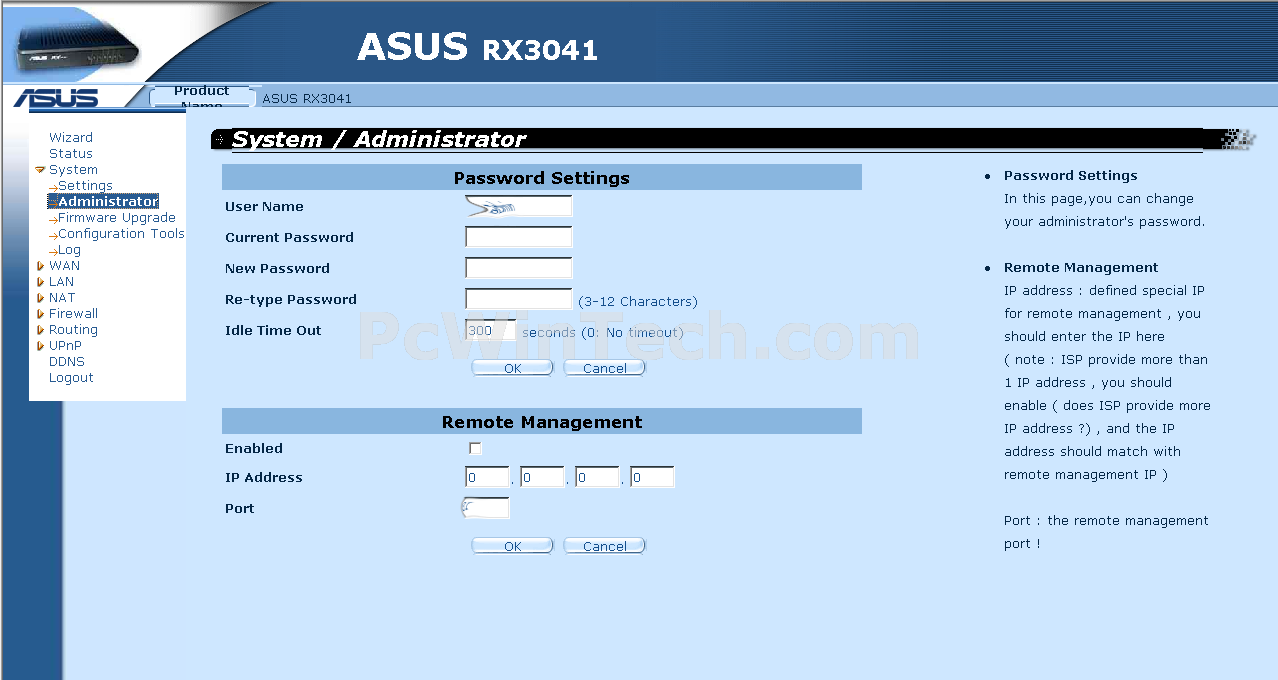
Task: Click the ASUS logo
Action: click(56, 98)
